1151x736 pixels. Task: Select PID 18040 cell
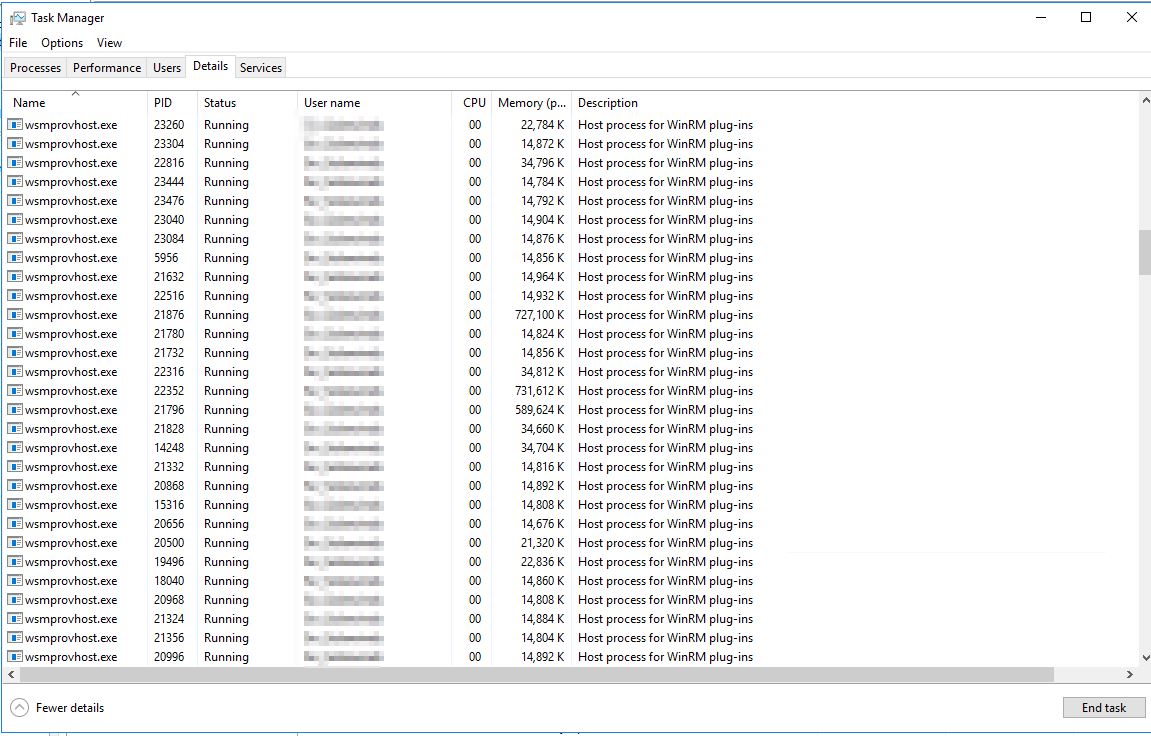pyautogui.click(x=169, y=581)
